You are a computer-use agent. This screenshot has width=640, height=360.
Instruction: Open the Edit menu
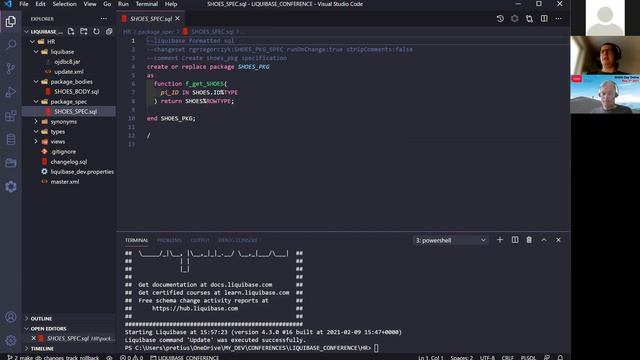40,4
